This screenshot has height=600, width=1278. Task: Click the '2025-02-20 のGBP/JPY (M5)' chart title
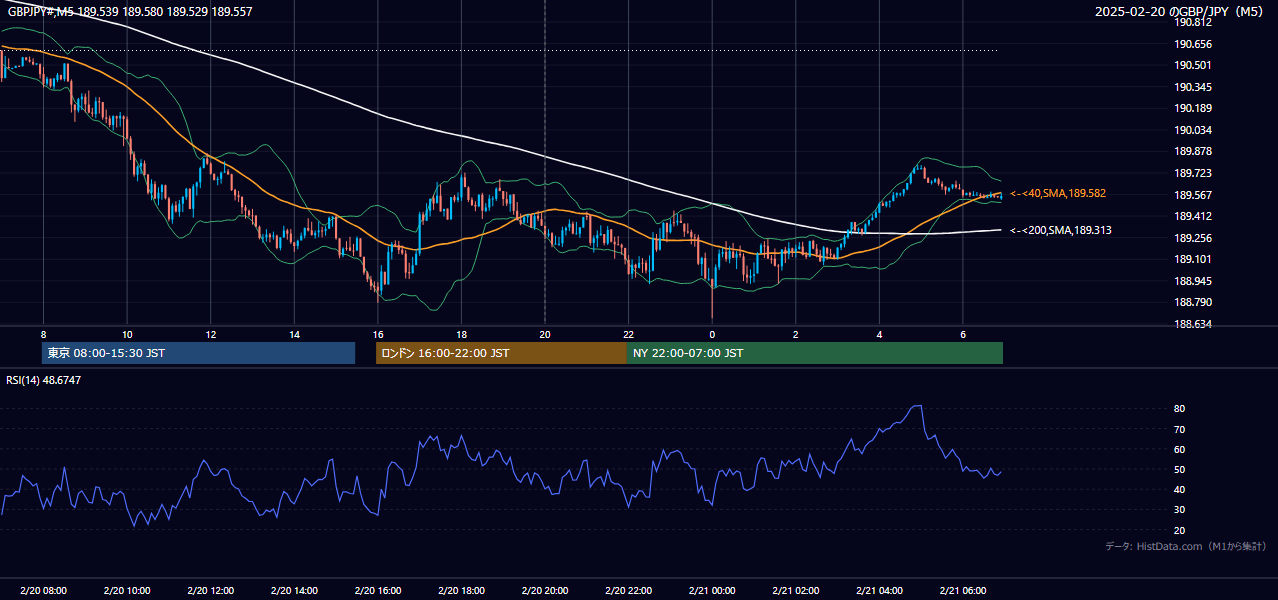[1180, 11]
